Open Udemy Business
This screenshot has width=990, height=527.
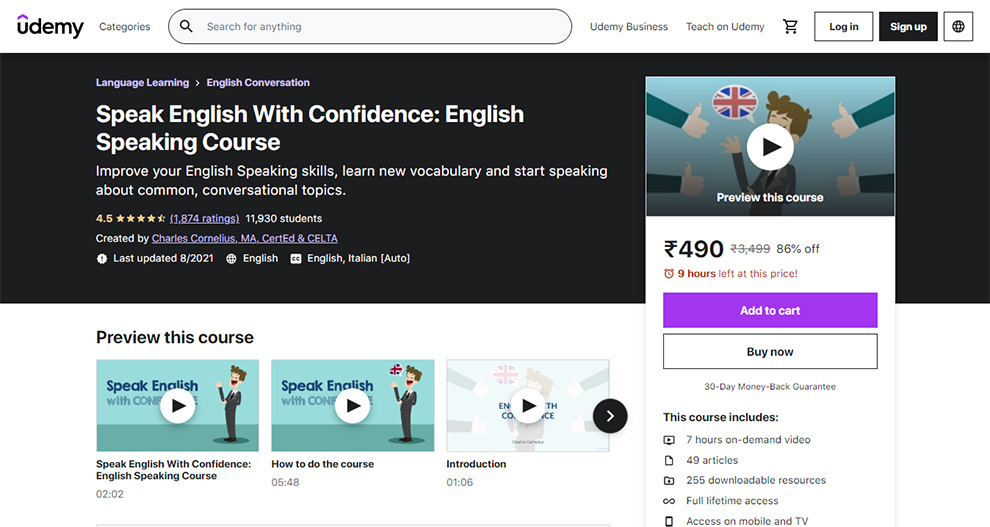click(x=629, y=27)
